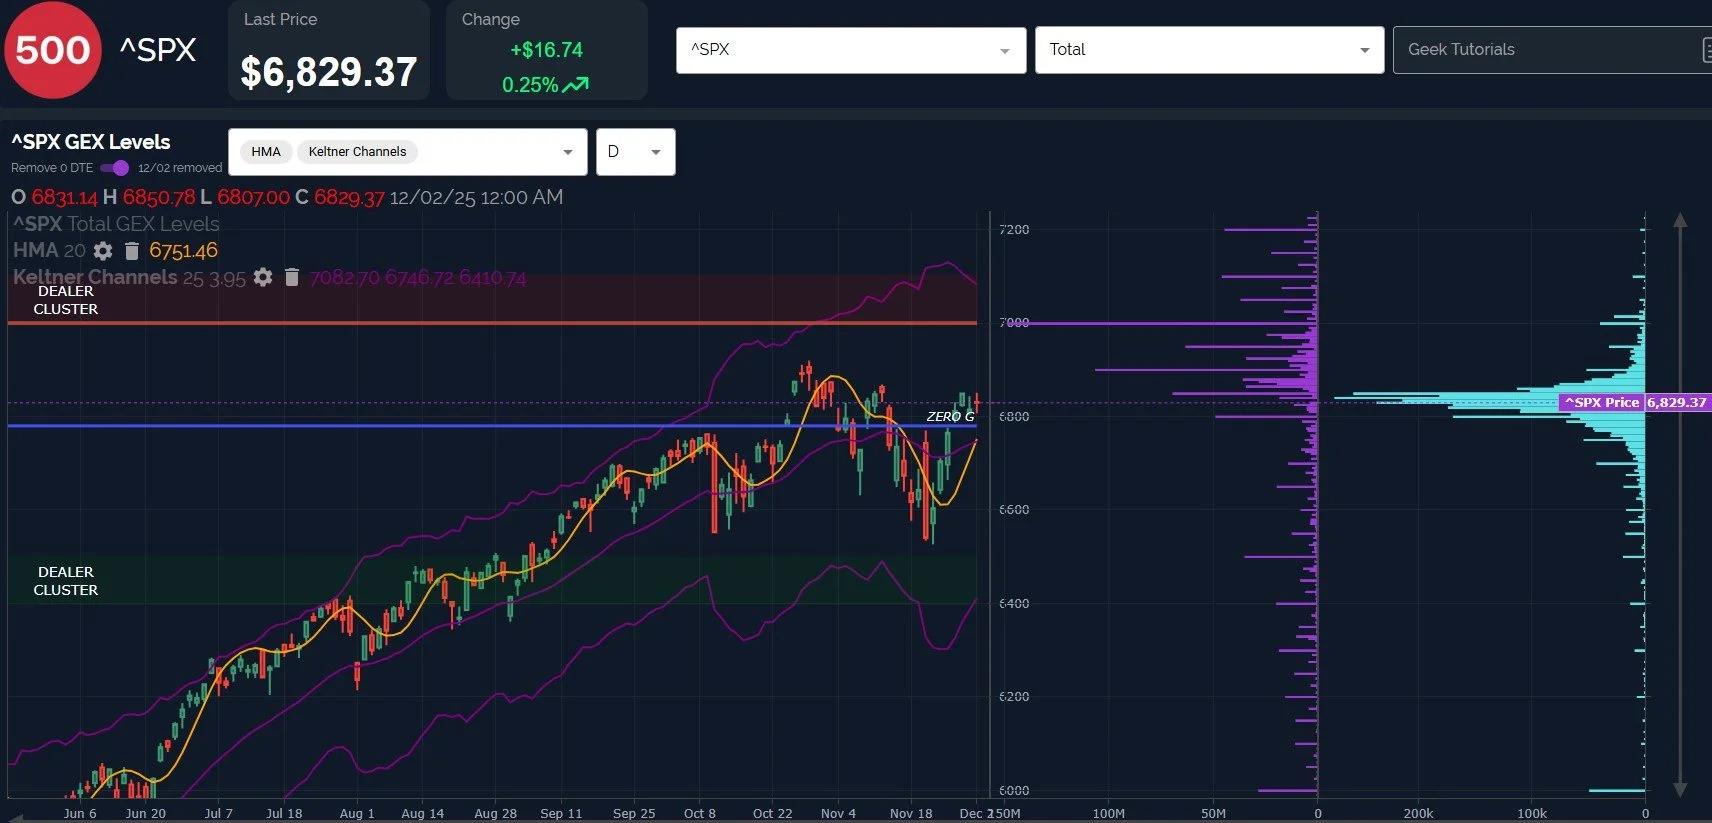Open the Total selection dropdown
The image size is (1712, 823).
coord(1209,50)
